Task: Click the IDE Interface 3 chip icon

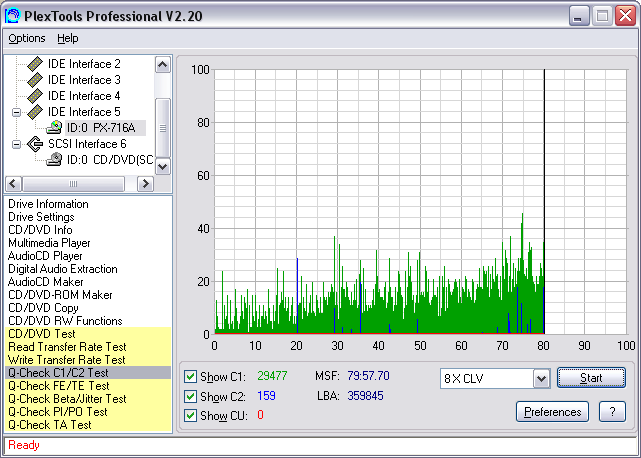Action: coord(35,80)
